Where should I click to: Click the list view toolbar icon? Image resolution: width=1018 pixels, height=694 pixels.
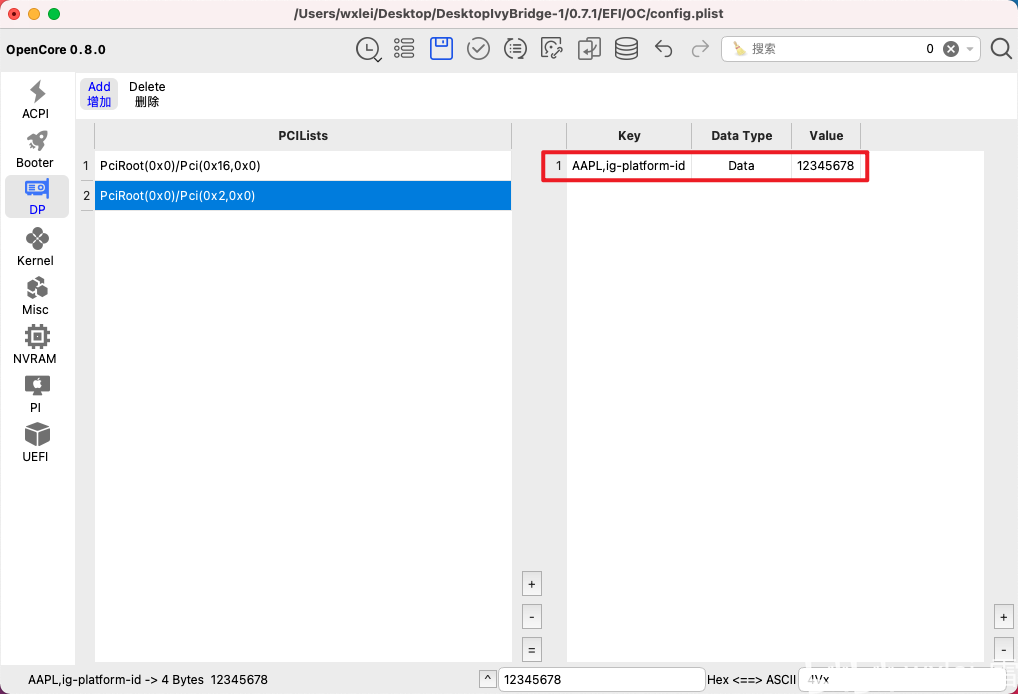[x=404, y=49]
